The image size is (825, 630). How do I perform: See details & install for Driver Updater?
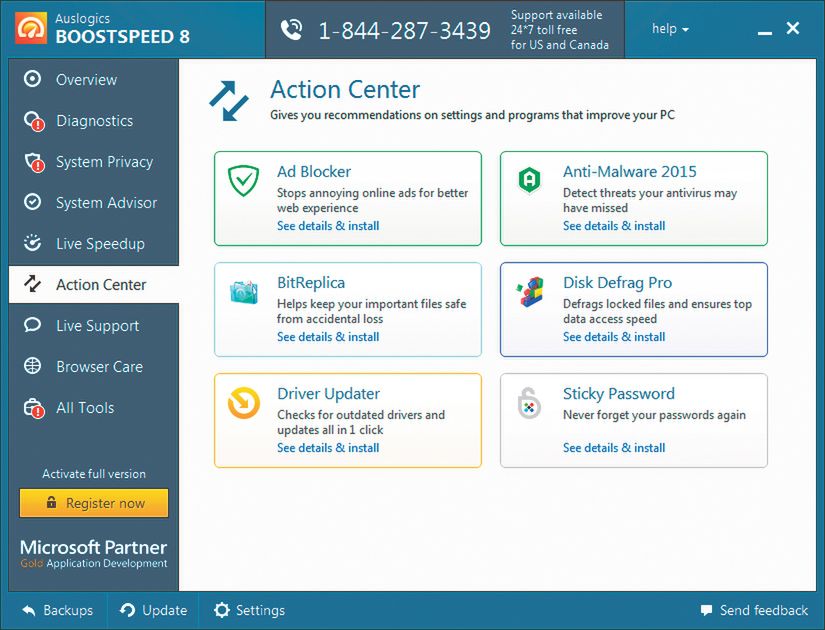[x=328, y=448]
